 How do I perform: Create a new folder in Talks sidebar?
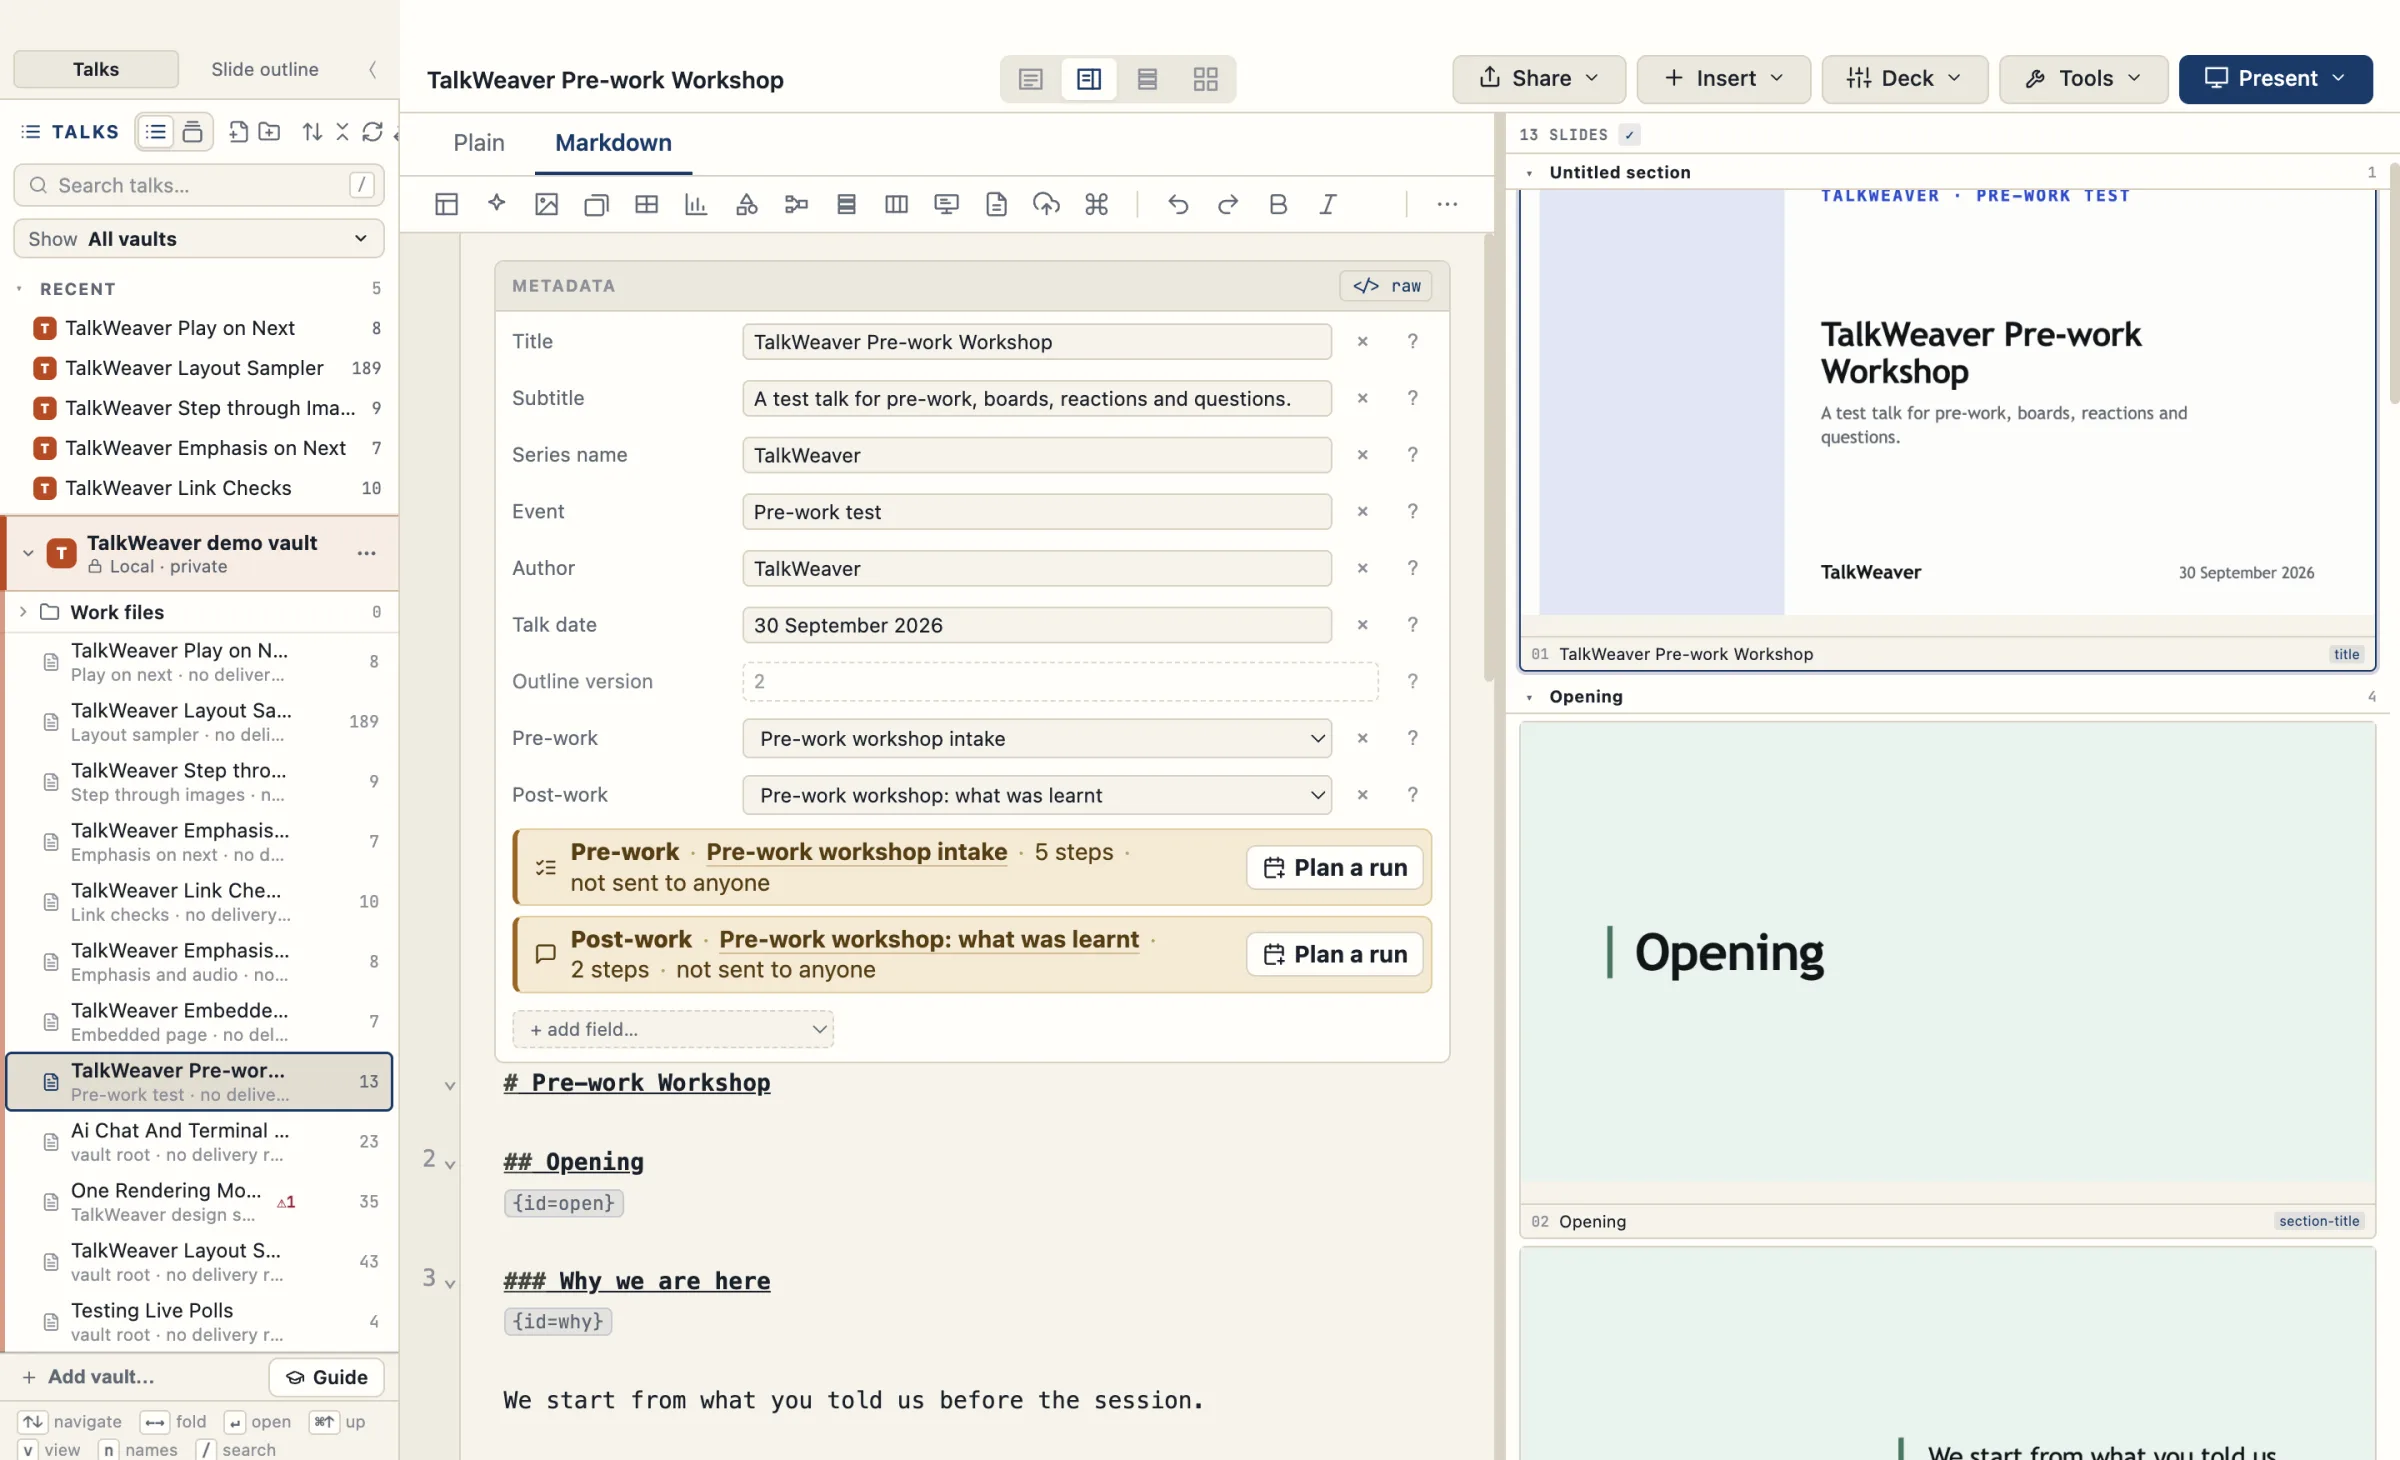(269, 131)
